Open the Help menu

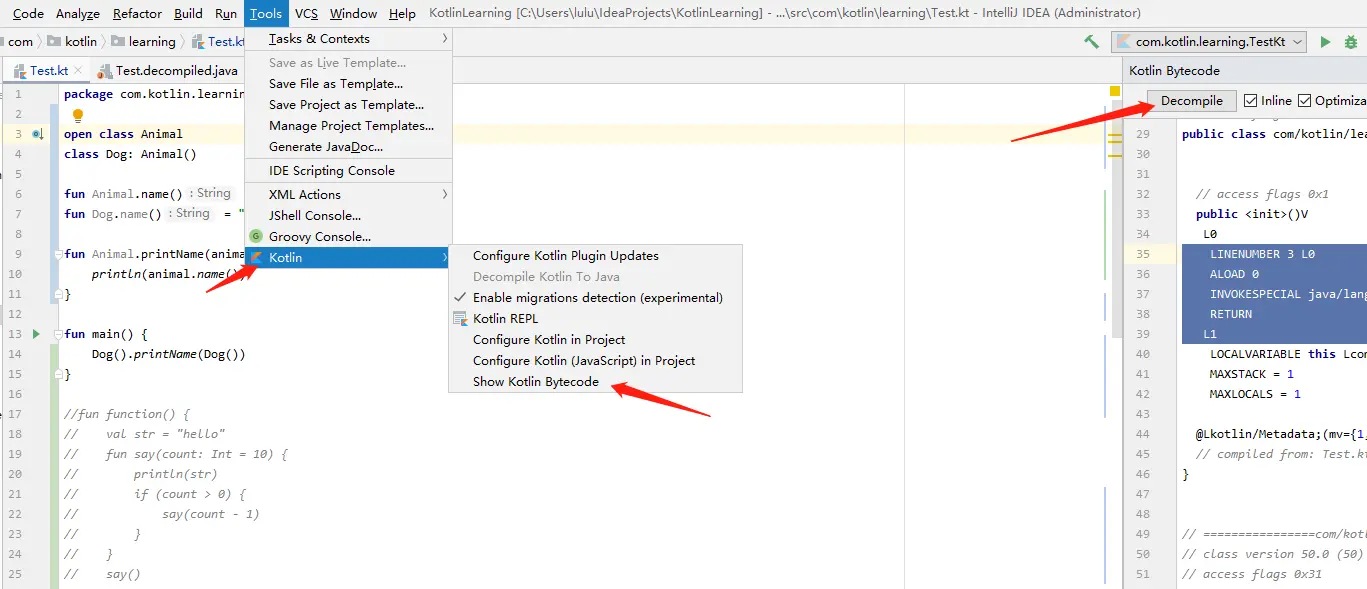coord(402,13)
